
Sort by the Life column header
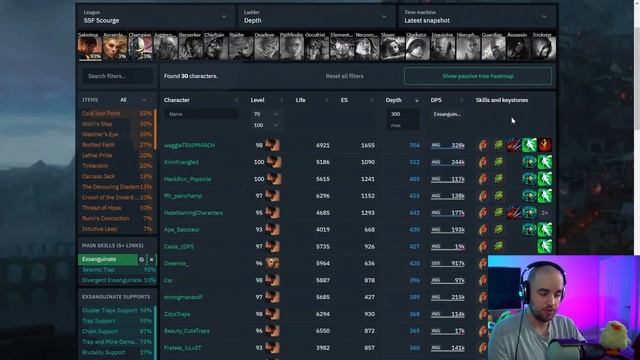[312, 100]
